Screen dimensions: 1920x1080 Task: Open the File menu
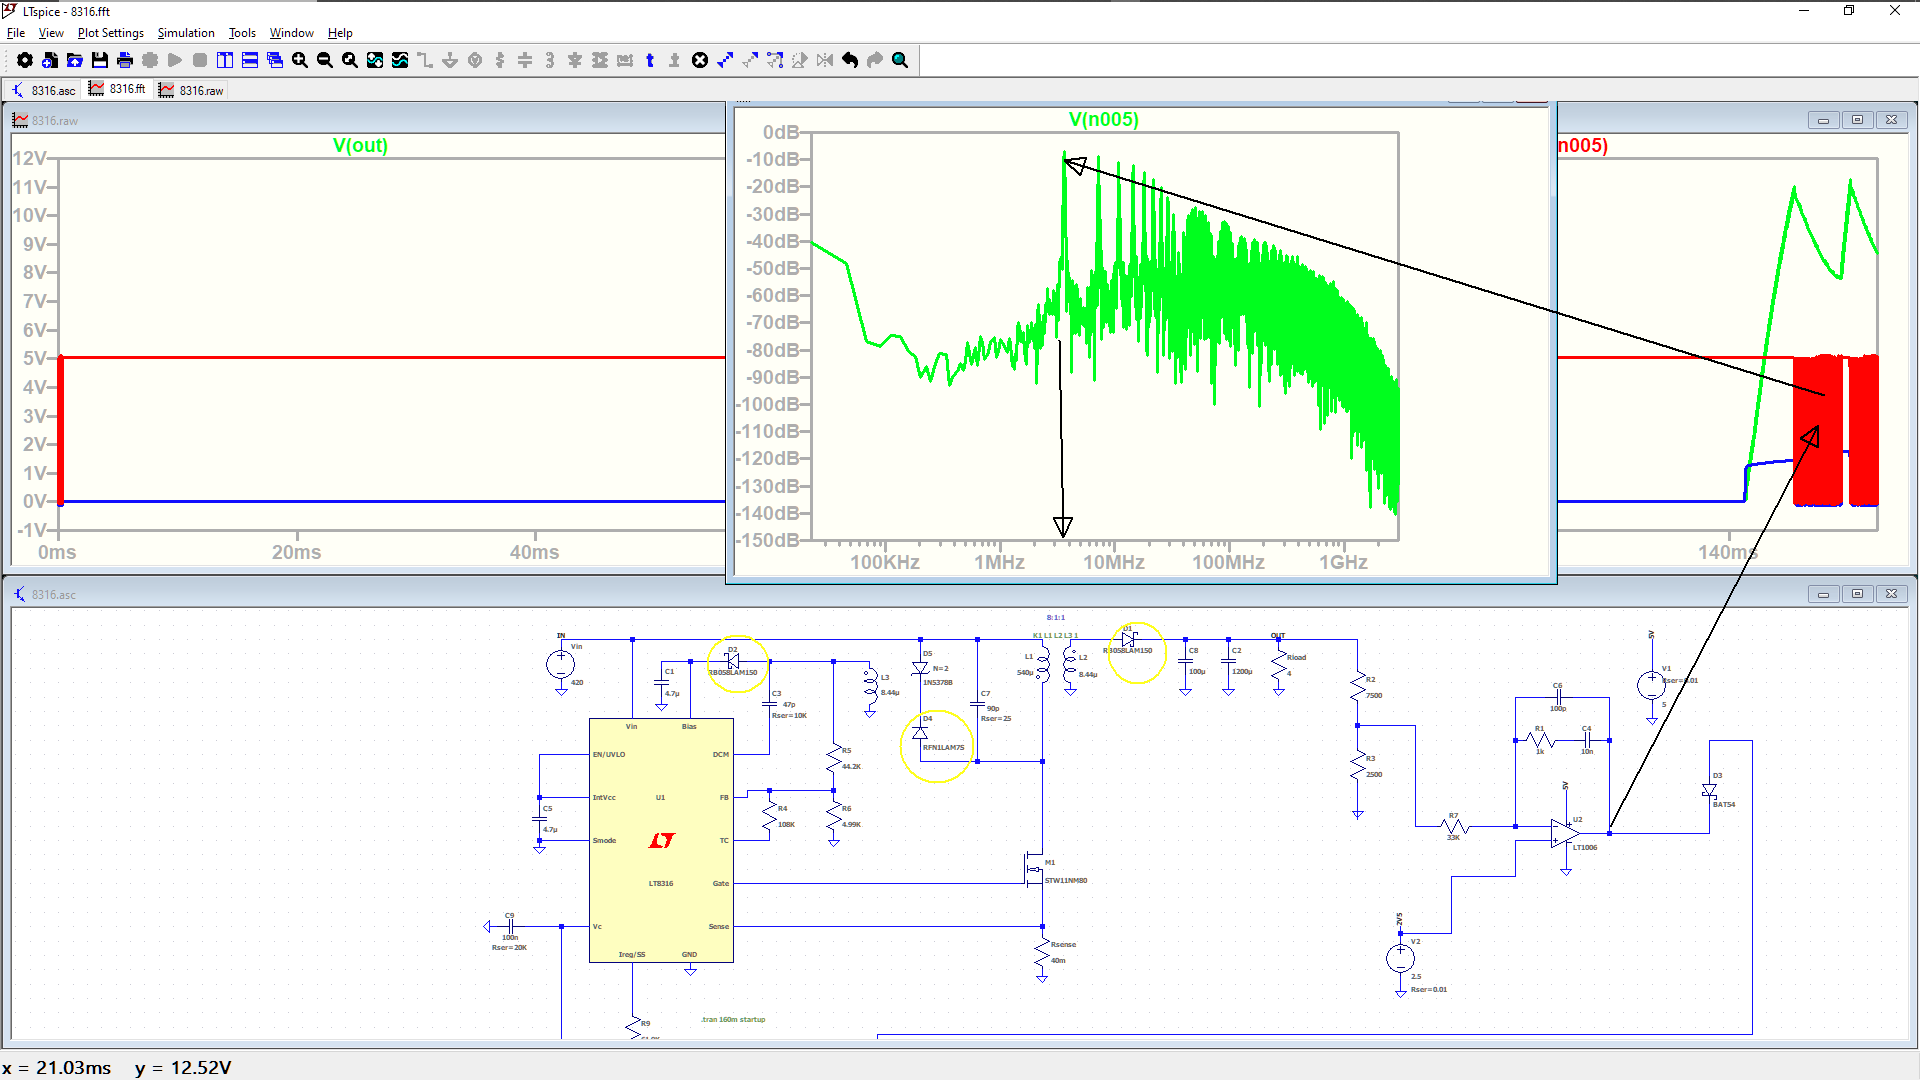[x=16, y=33]
